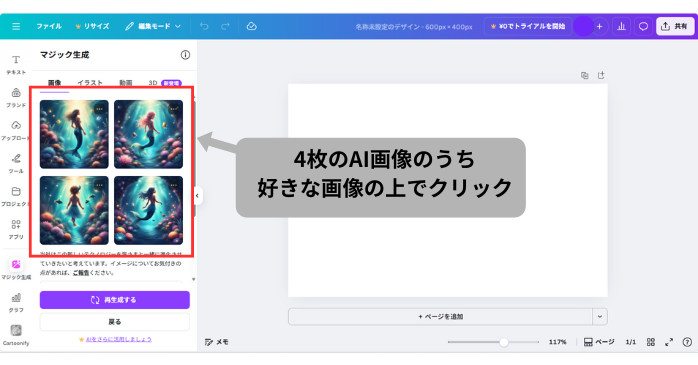Open the comments speech bubble icon
Screen dimensions: 698x365
(643, 26)
